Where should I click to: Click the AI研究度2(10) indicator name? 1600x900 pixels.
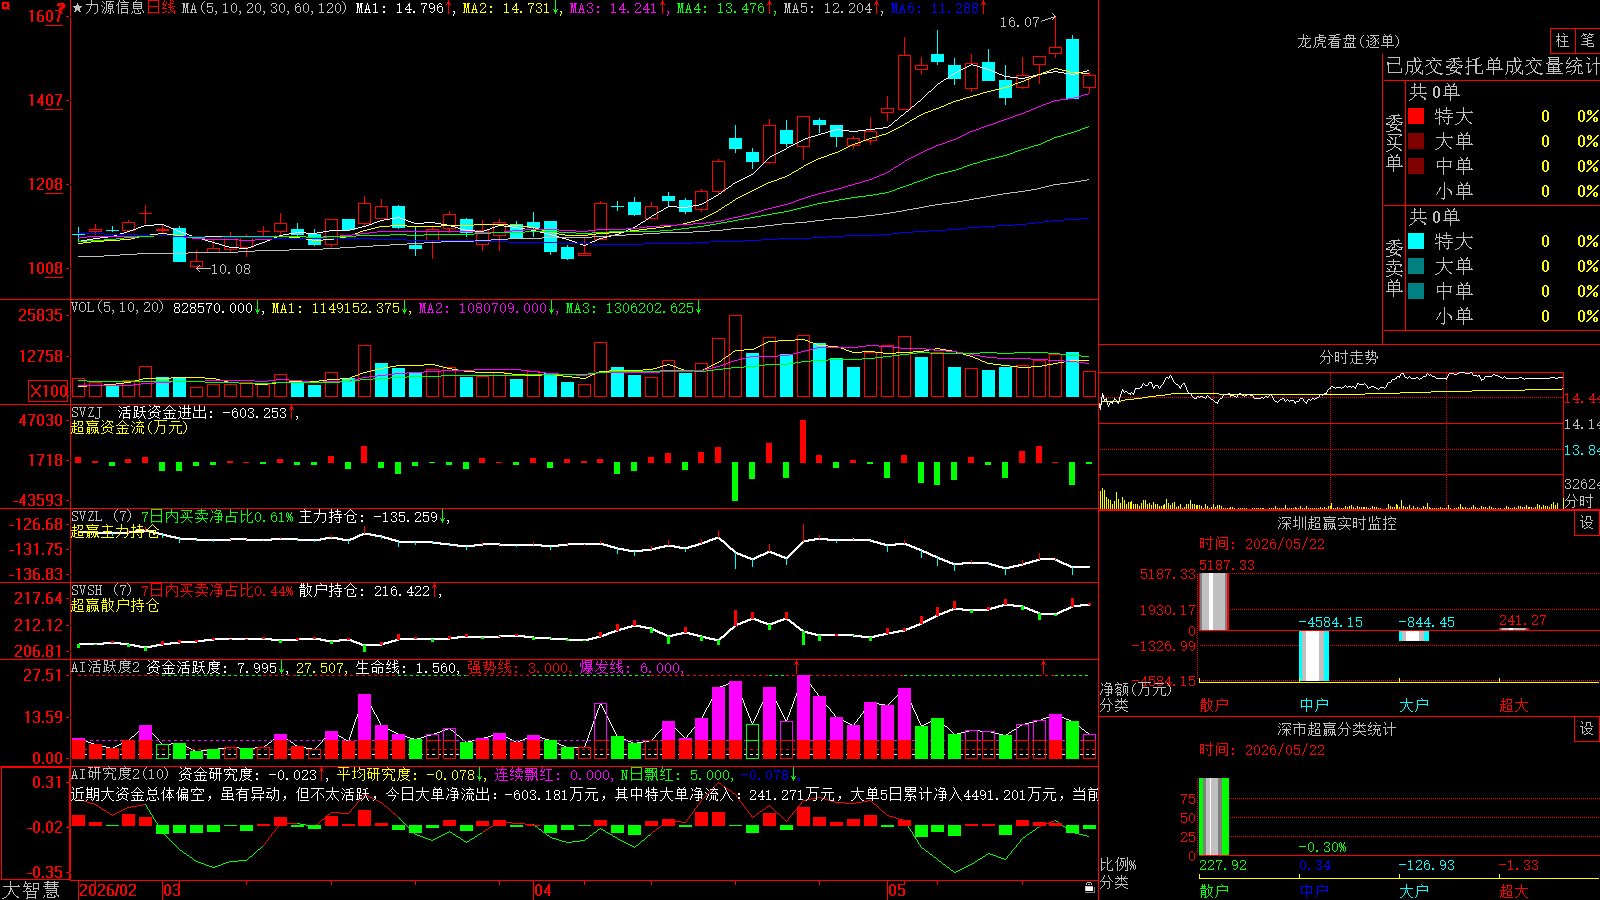pyautogui.click(x=120, y=774)
